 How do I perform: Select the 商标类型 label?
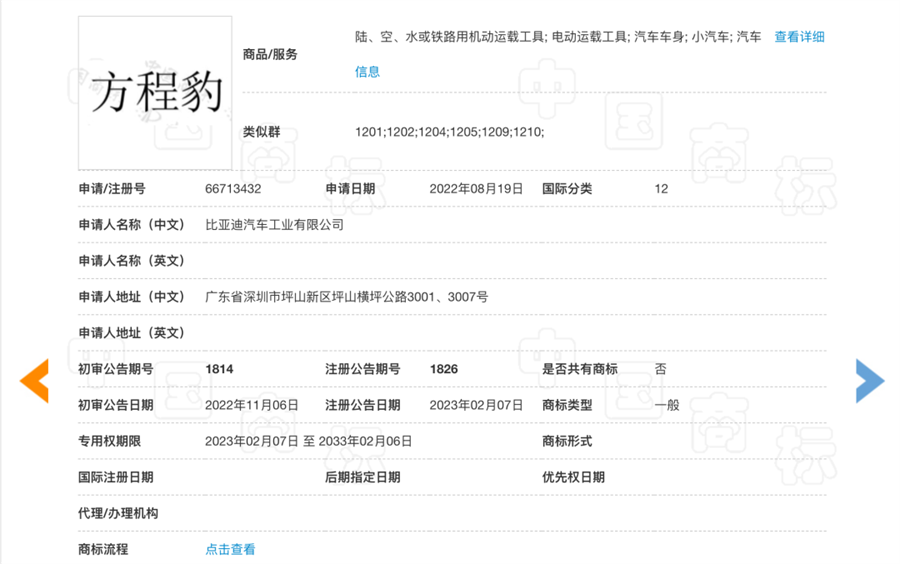coord(567,405)
